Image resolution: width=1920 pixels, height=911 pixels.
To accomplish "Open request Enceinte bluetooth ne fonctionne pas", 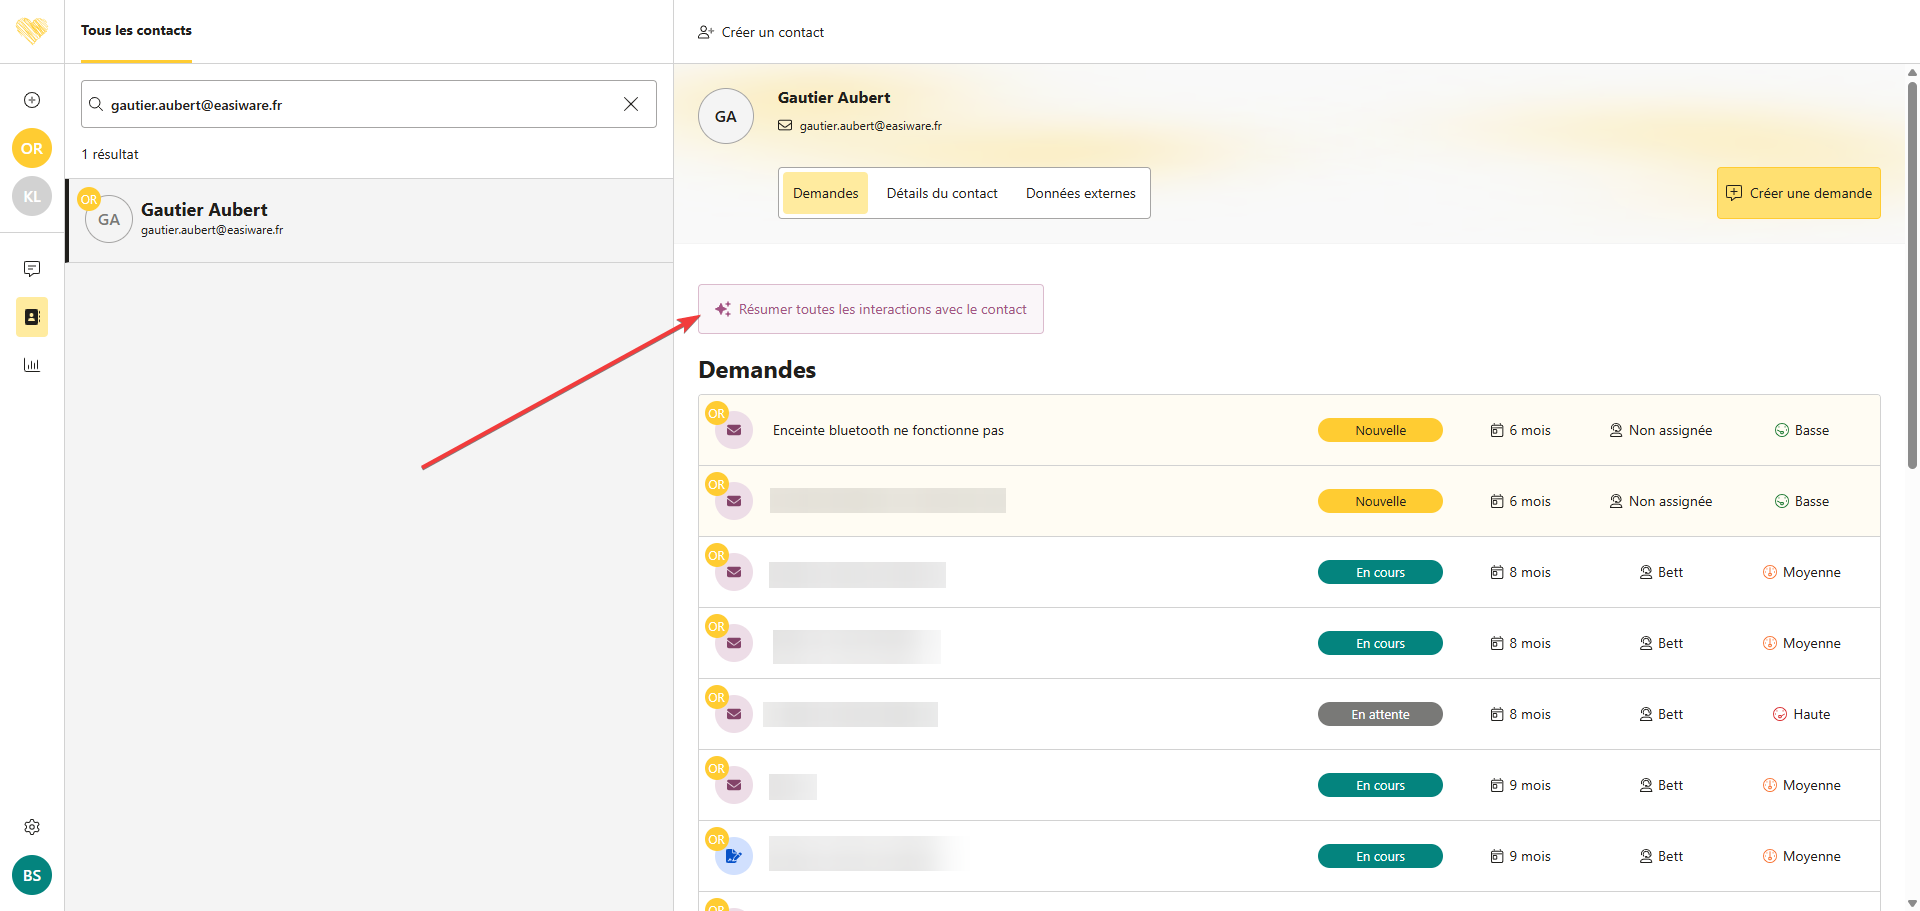I will [888, 430].
